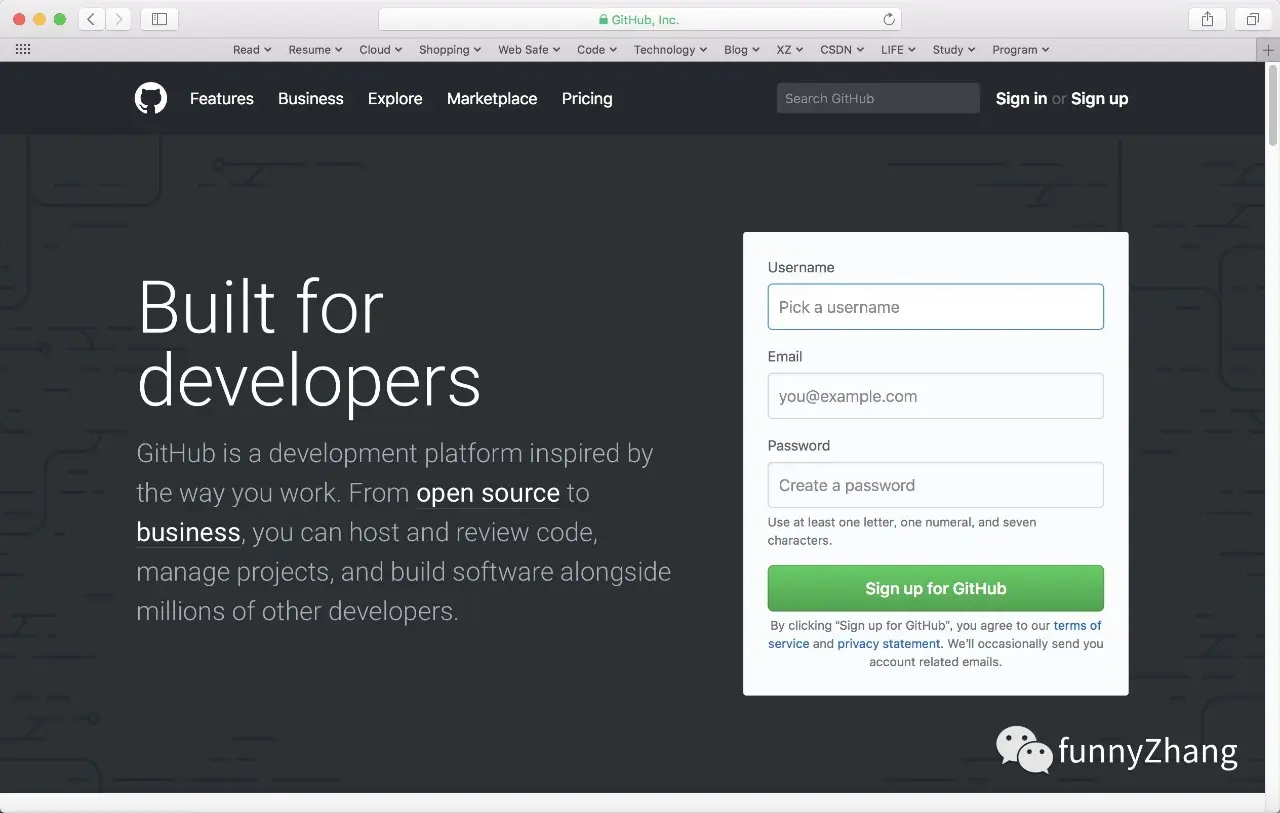
Task: Click the Password field label
Action: tap(799, 445)
